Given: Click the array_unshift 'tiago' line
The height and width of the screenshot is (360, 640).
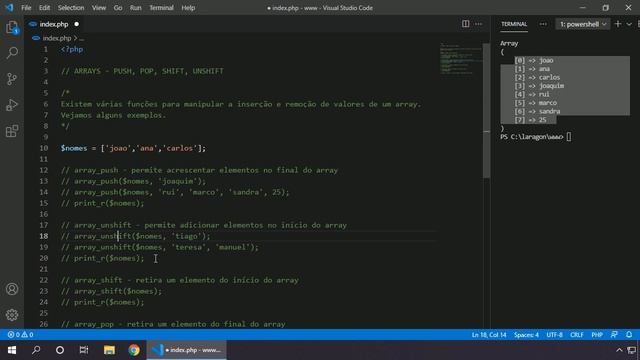Looking at the screenshot, I should click(x=136, y=236).
